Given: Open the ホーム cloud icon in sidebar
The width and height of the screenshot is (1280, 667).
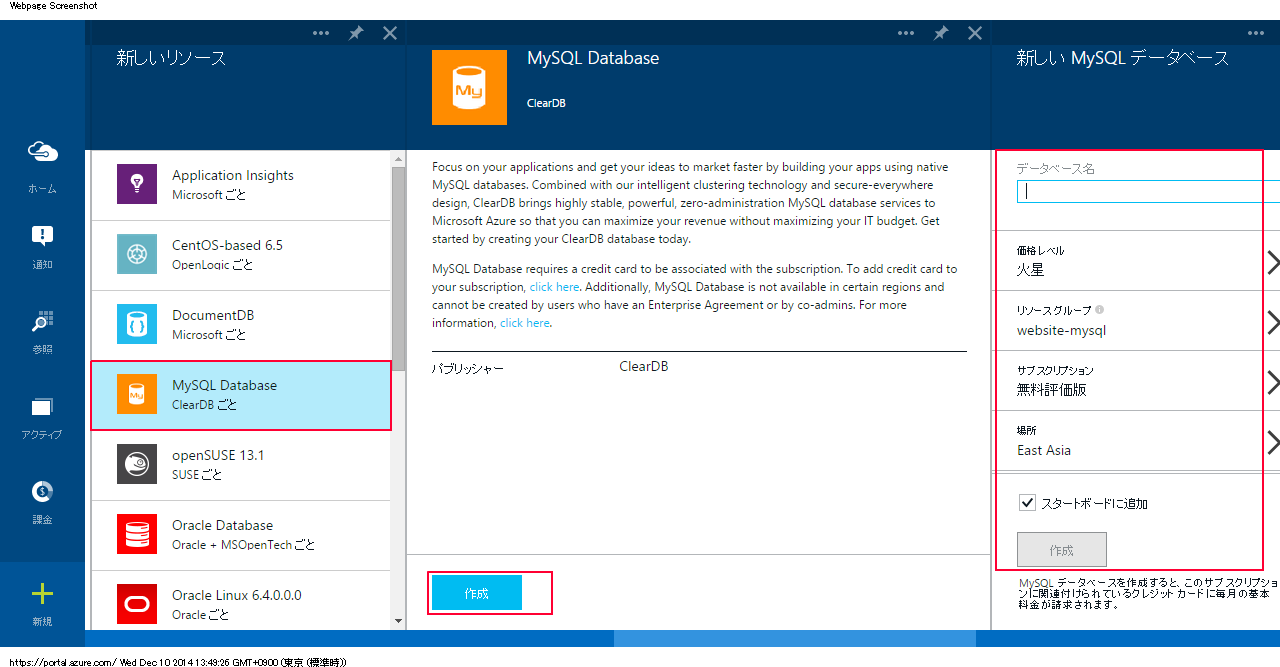Looking at the screenshot, I should 42,151.
